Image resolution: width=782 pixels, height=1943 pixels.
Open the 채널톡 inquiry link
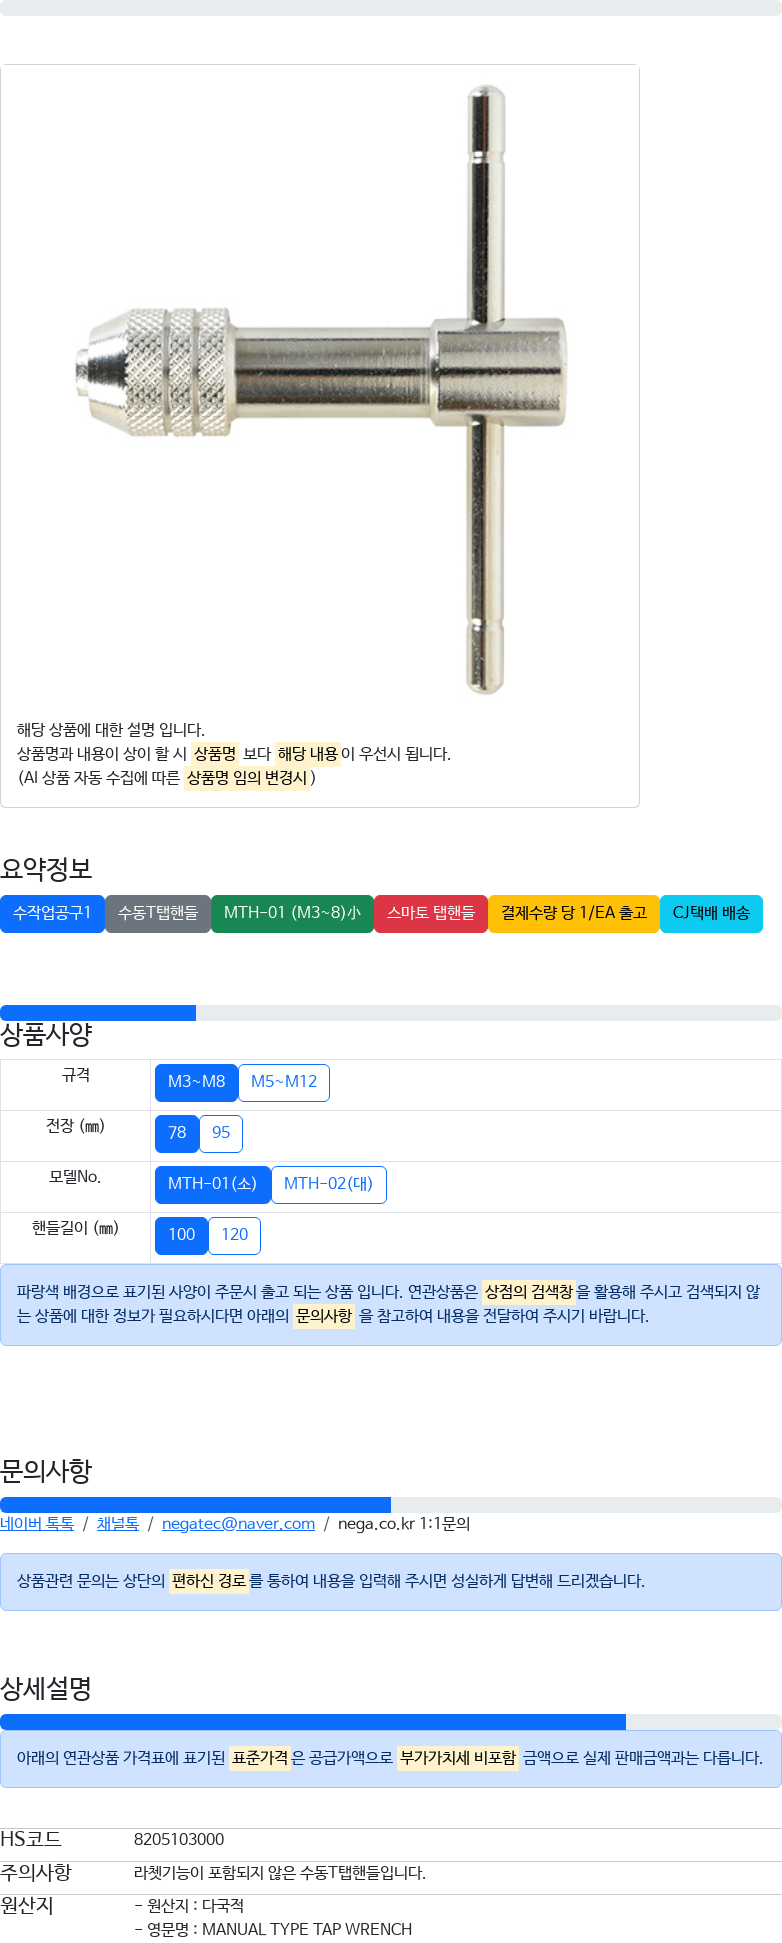coord(118,1524)
